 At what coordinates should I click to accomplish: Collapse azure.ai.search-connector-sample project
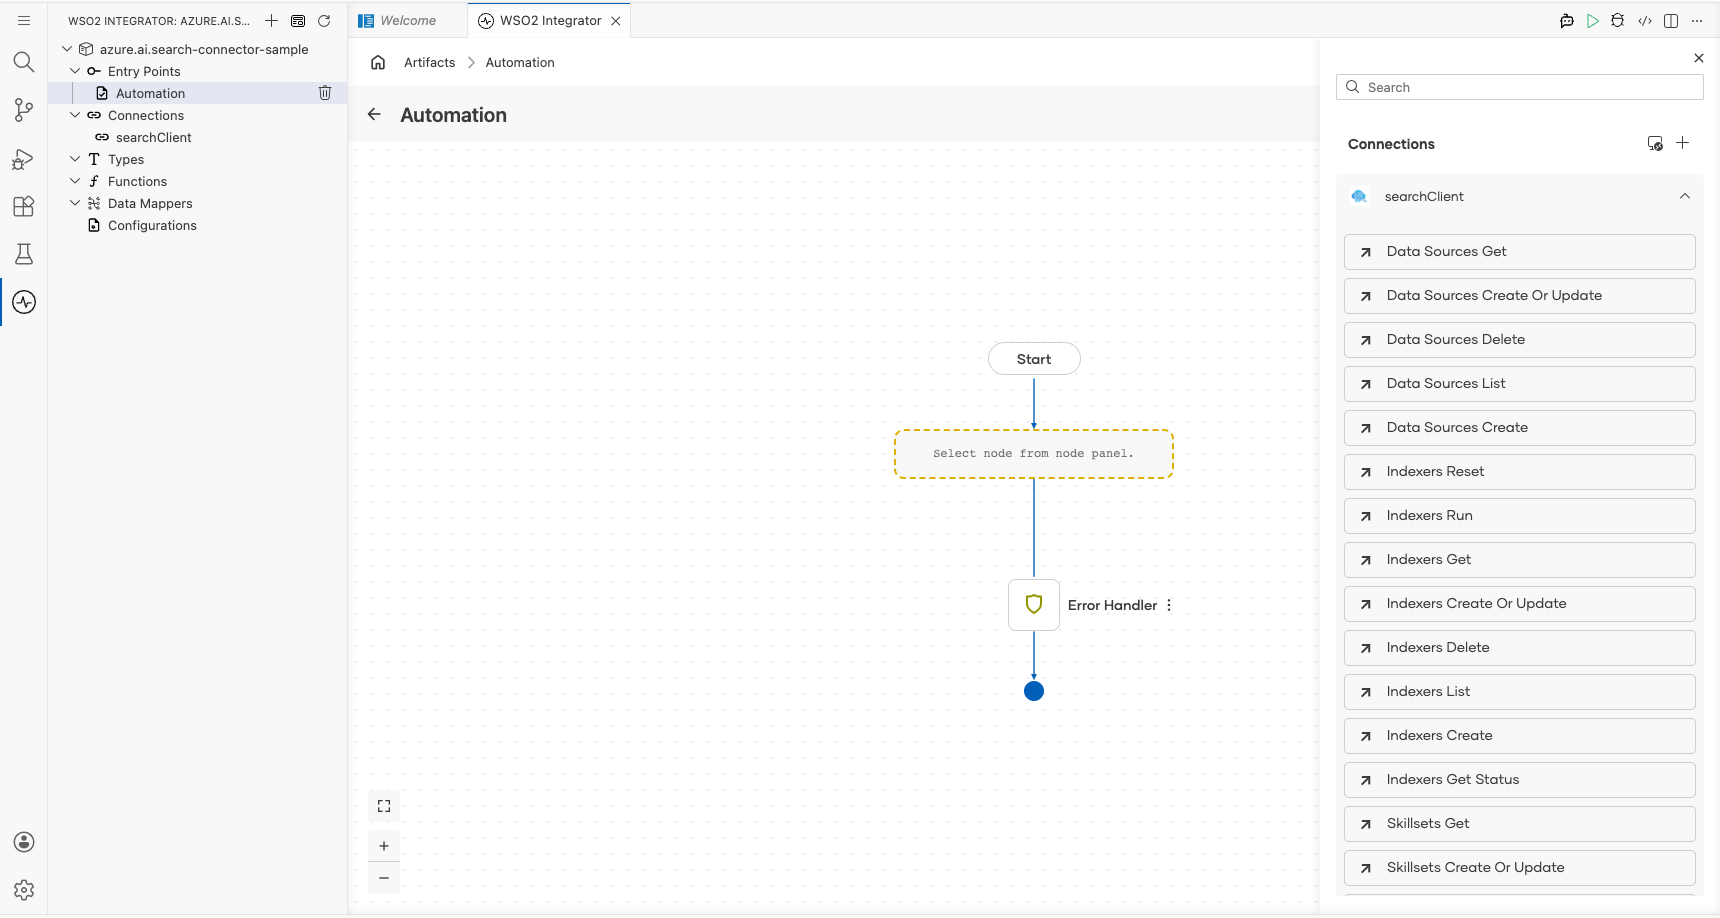(67, 49)
